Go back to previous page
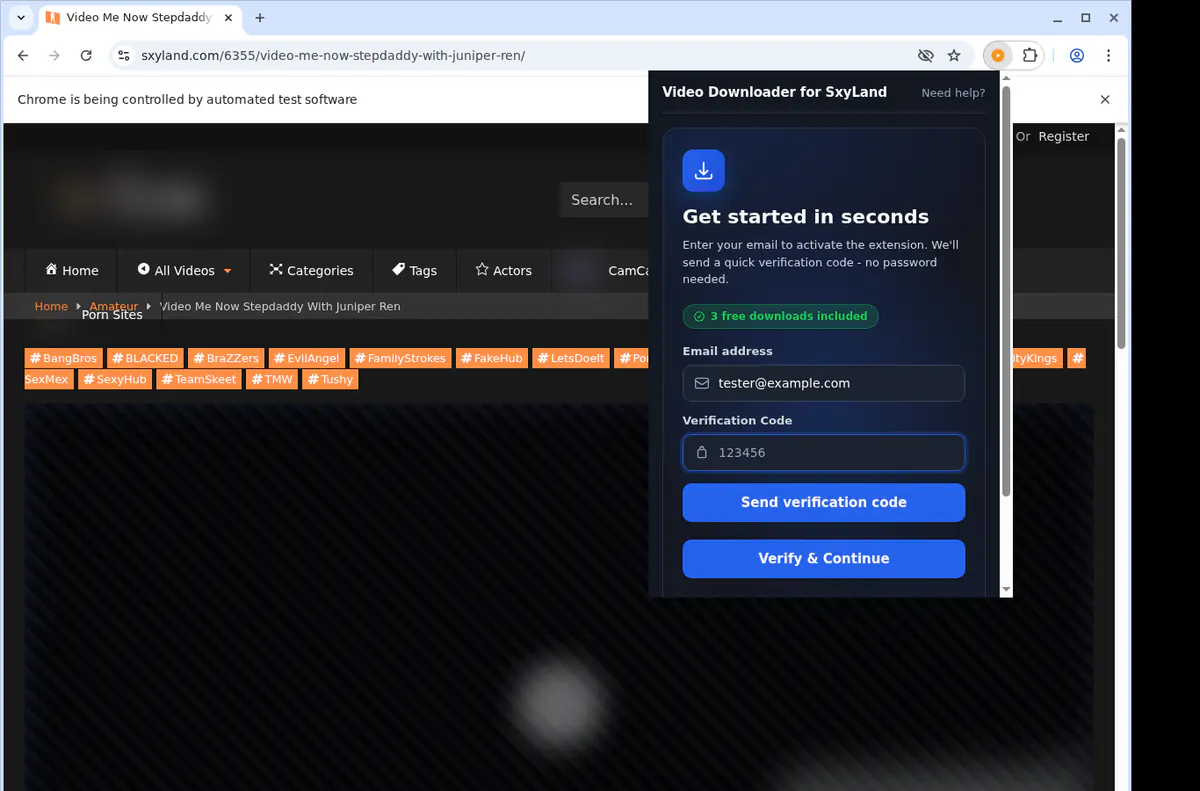Image resolution: width=1200 pixels, height=791 pixels. [23, 56]
